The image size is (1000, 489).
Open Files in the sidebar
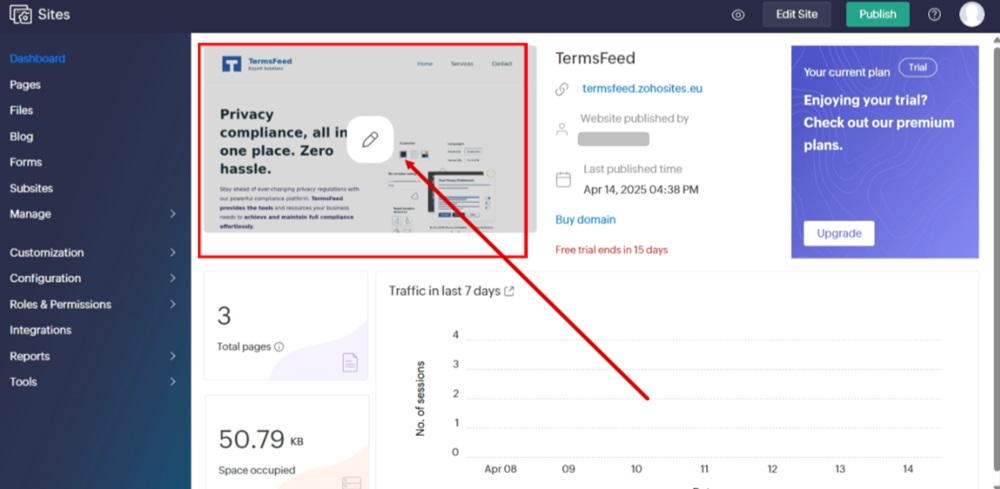click(x=21, y=110)
